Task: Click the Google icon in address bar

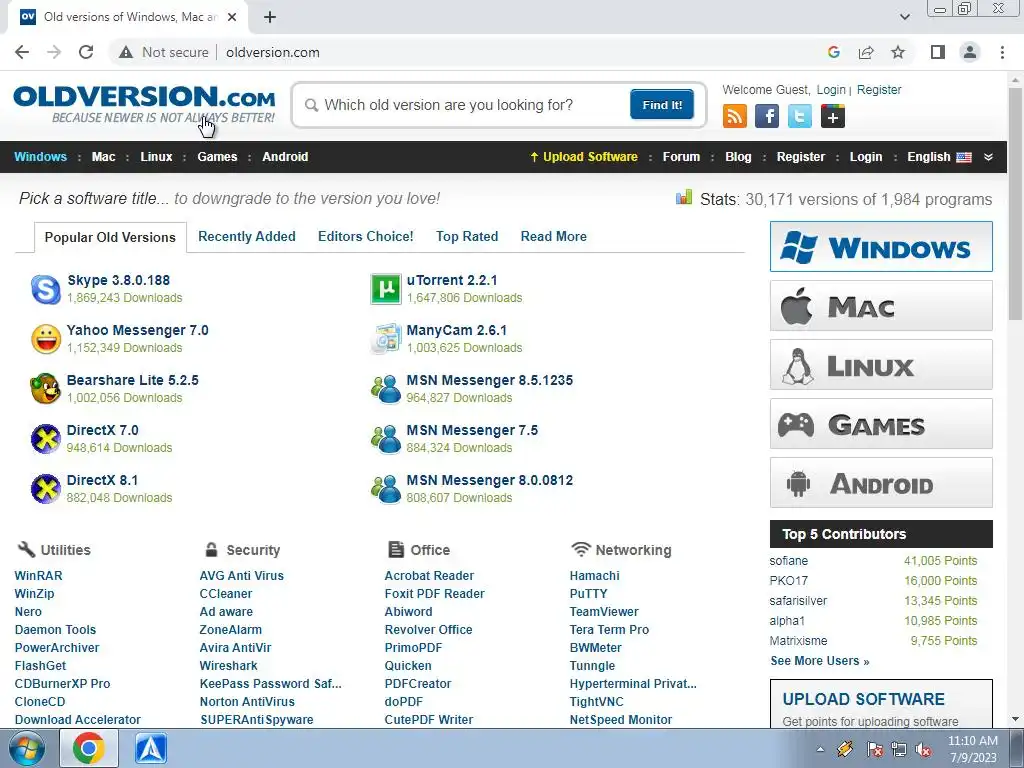Action: tap(833, 52)
